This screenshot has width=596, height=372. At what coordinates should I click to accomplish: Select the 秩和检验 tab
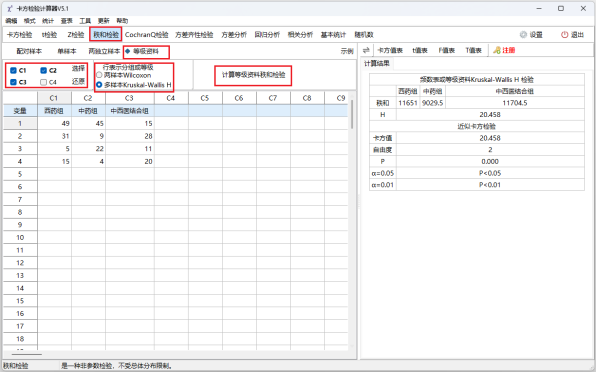click(106, 35)
